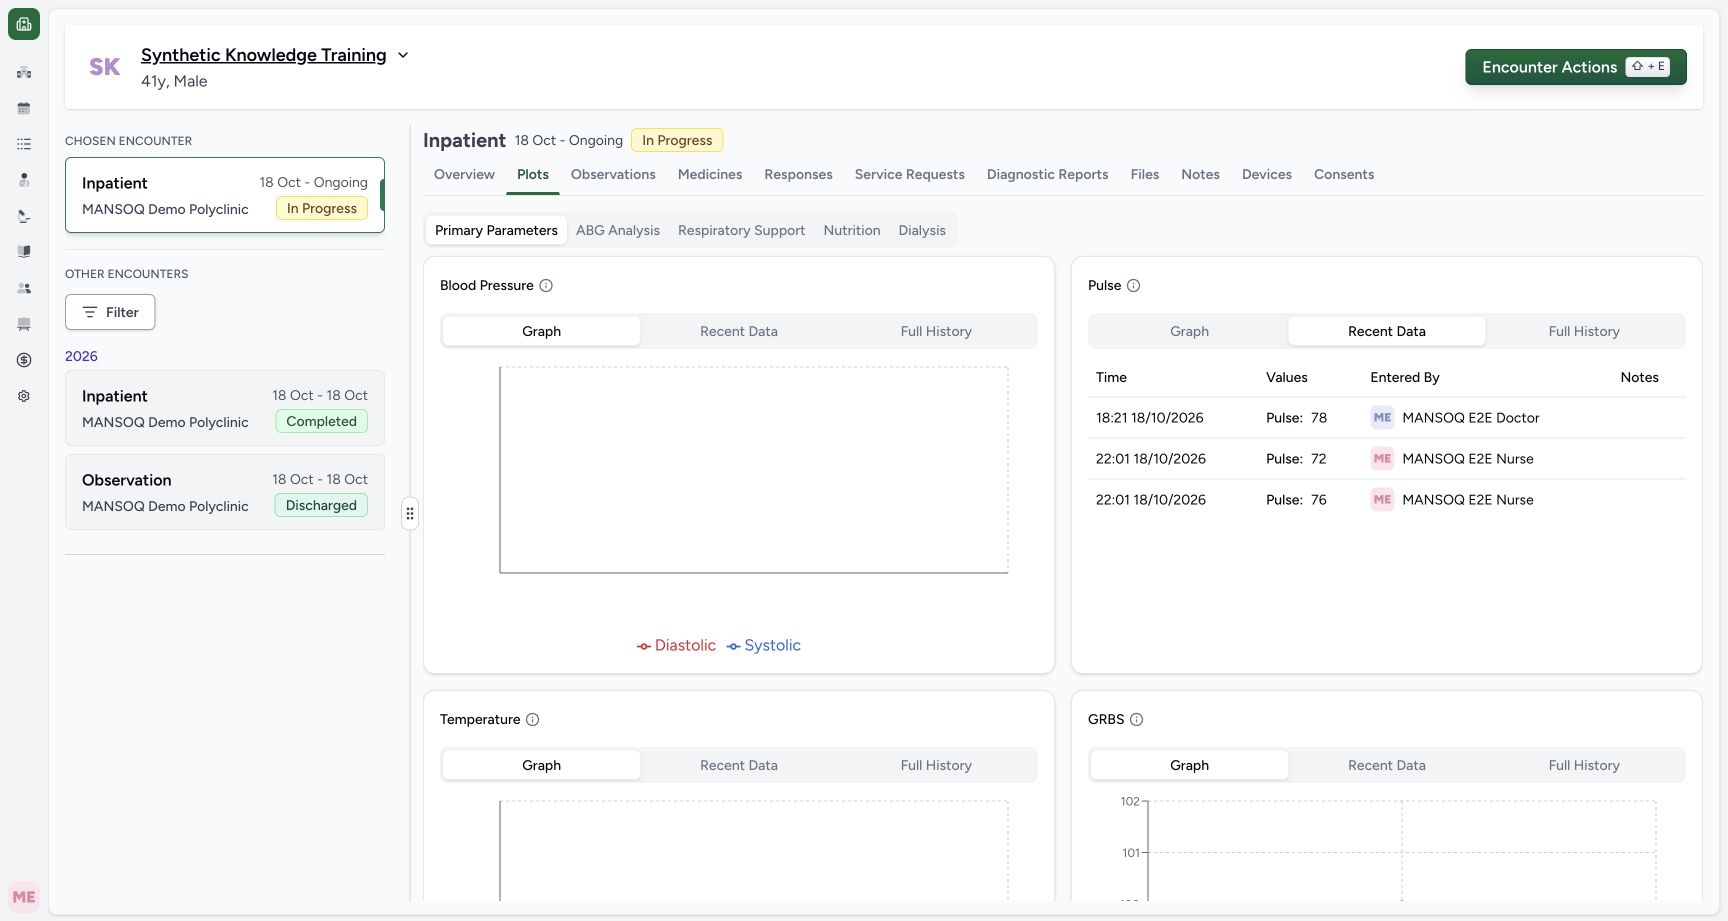Show Full History for Pulse
The height and width of the screenshot is (921, 1728).
pos(1584,331)
